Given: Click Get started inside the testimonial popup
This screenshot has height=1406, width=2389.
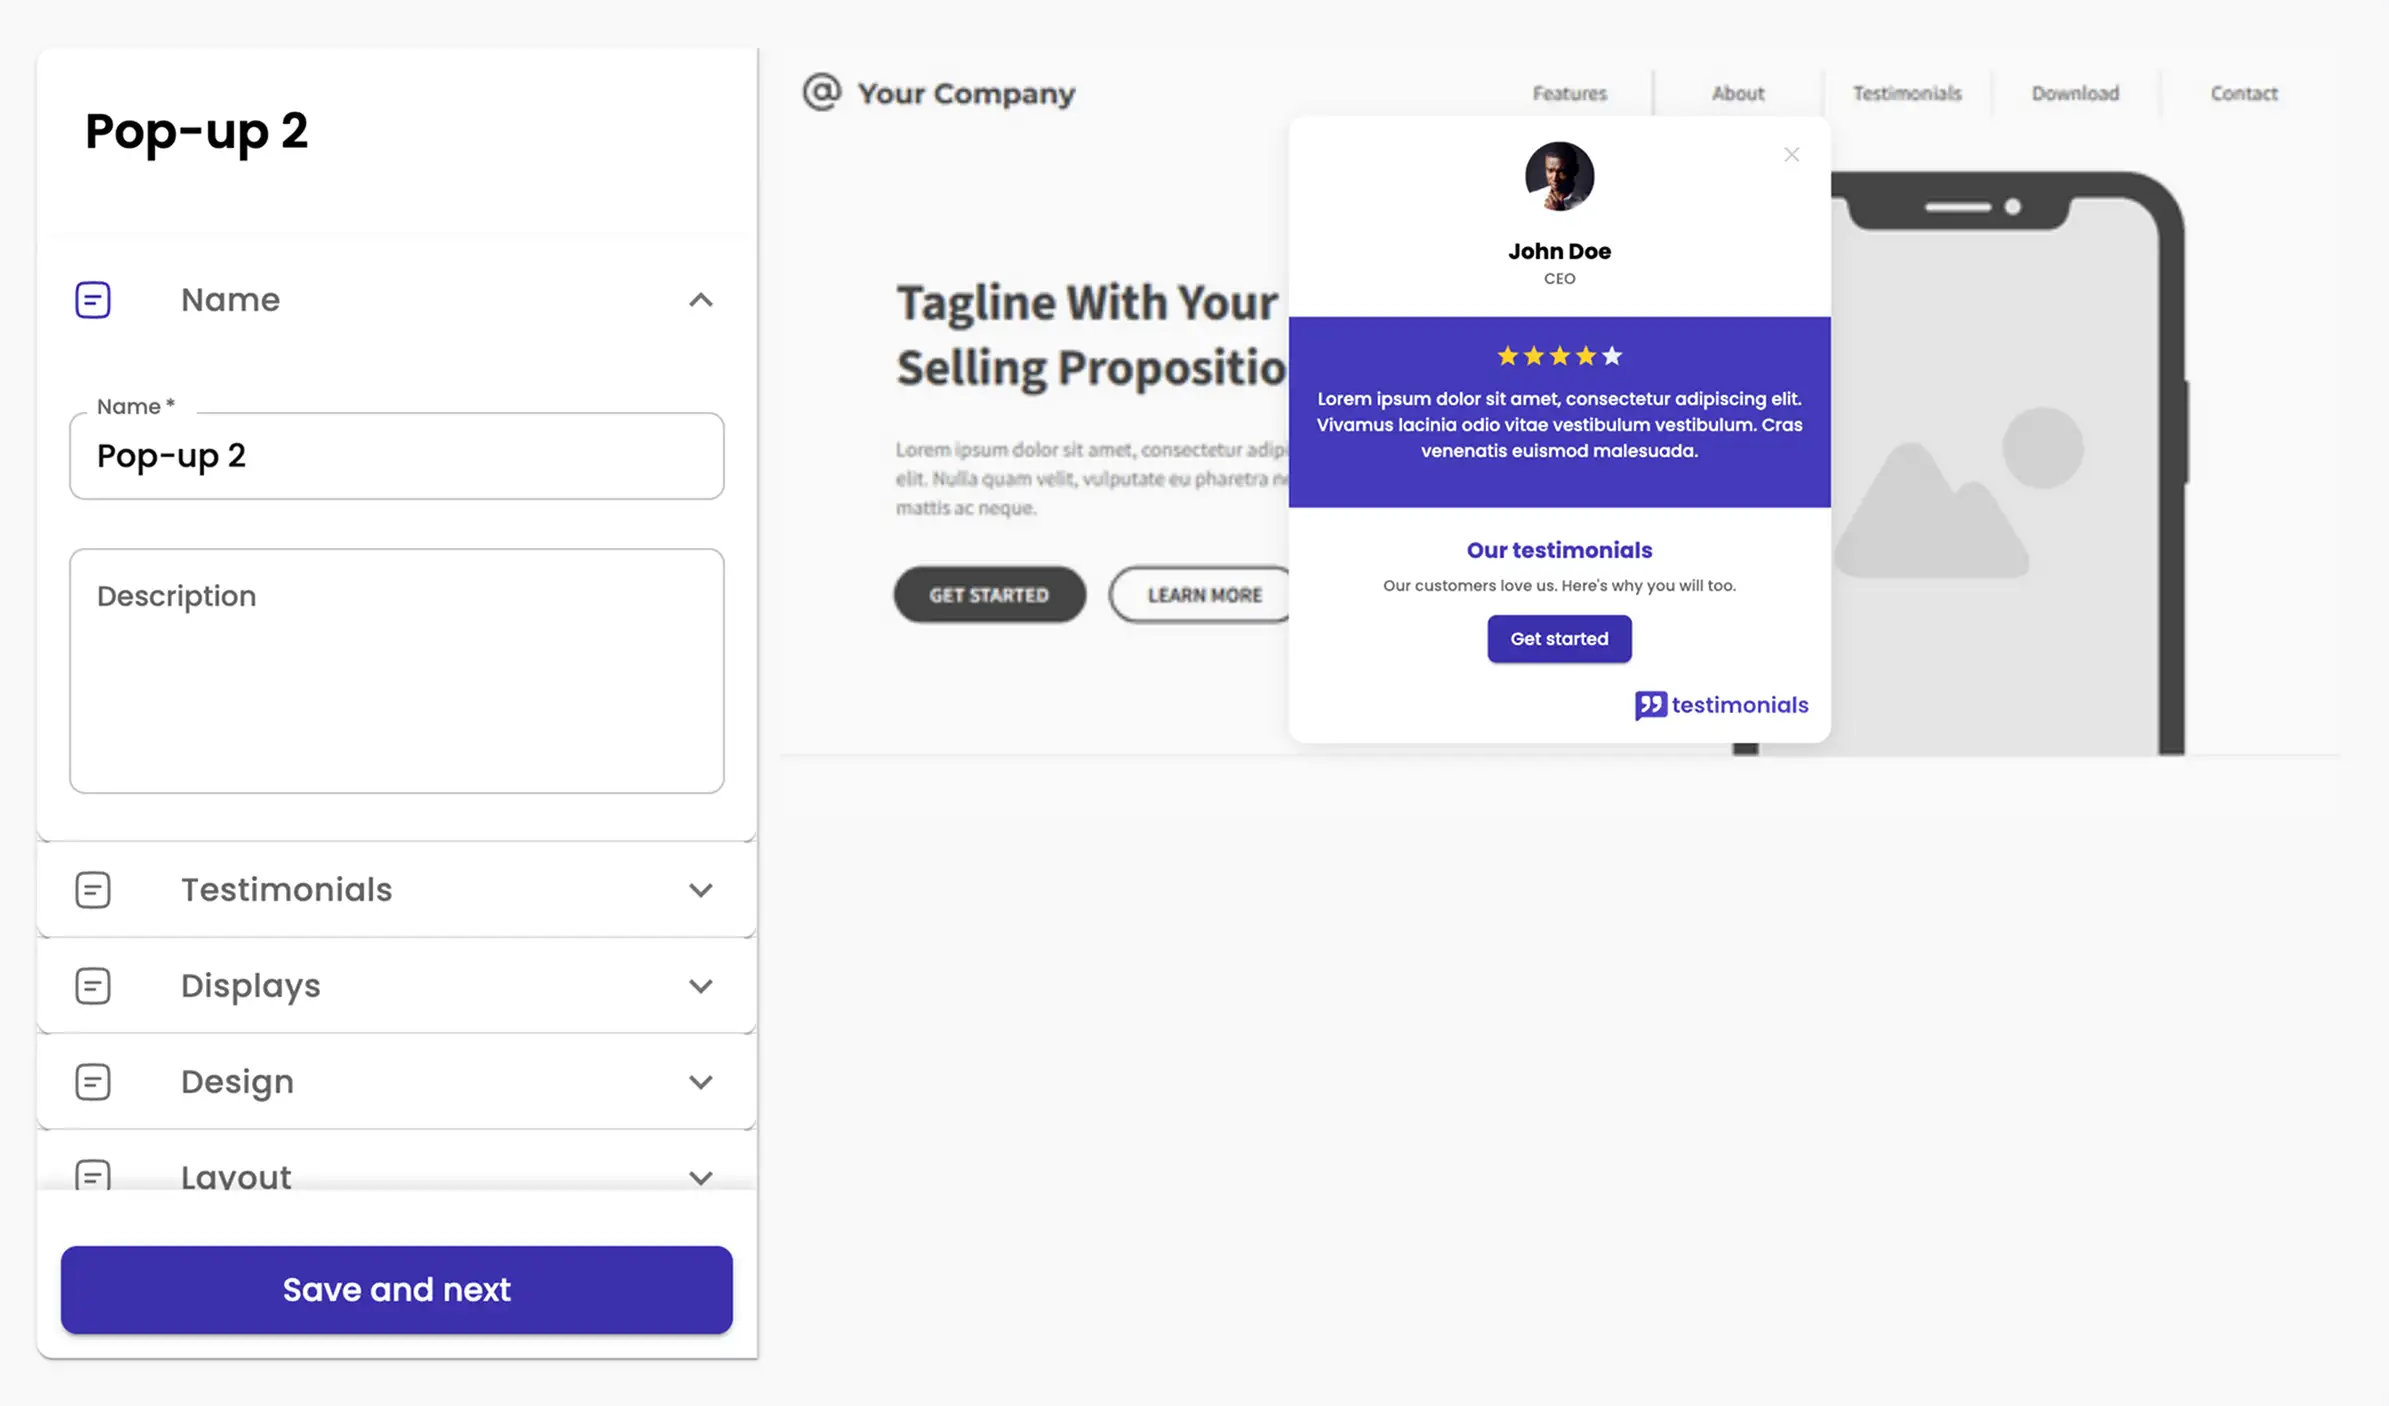Looking at the screenshot, I should pos(1558,638).
